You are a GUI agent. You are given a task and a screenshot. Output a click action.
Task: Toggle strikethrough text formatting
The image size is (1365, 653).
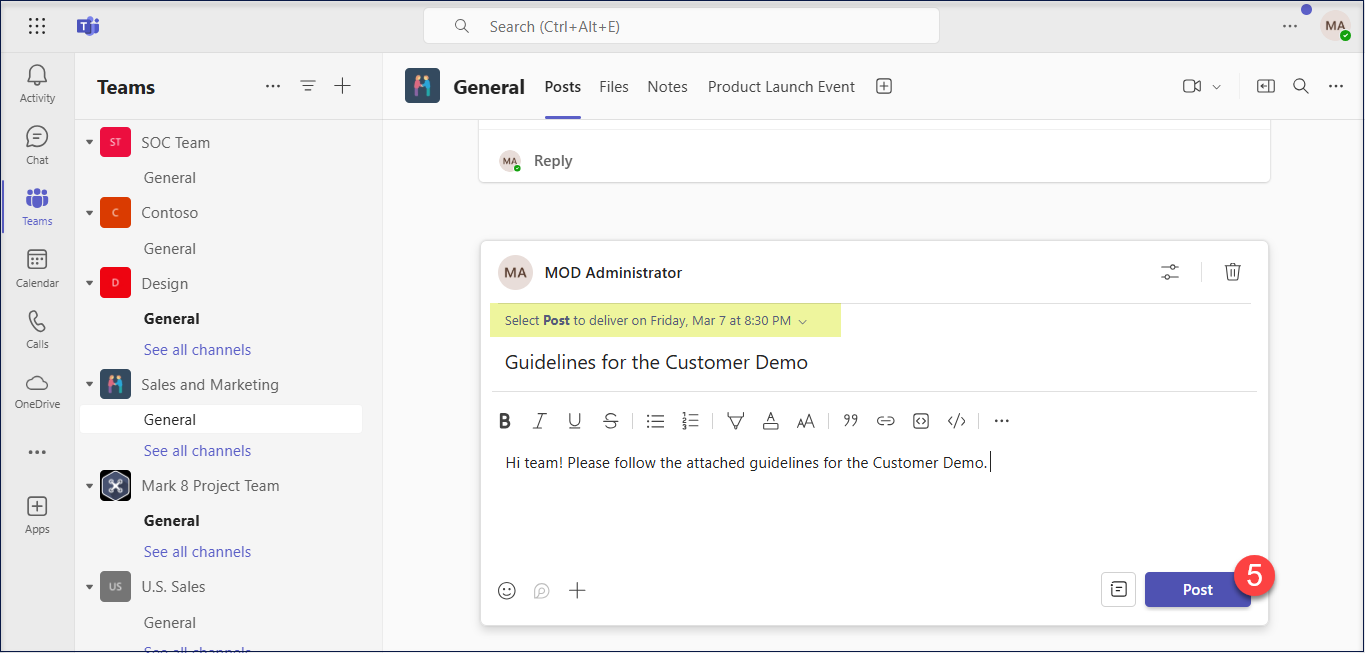click(610, 421)
